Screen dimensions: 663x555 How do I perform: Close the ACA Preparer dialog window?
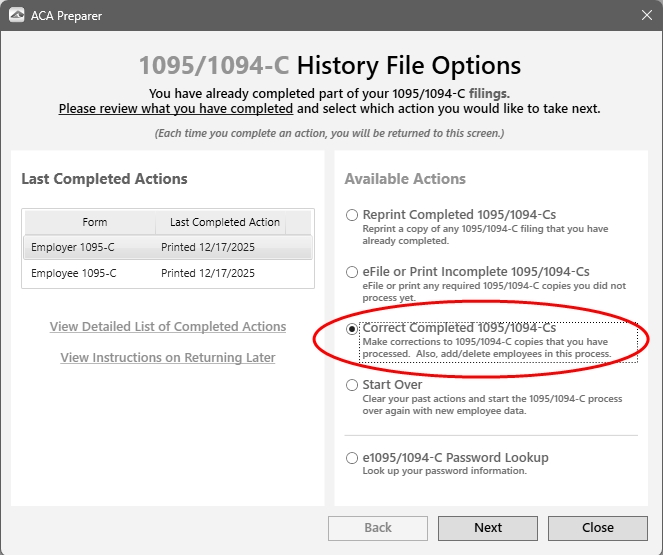647,15
